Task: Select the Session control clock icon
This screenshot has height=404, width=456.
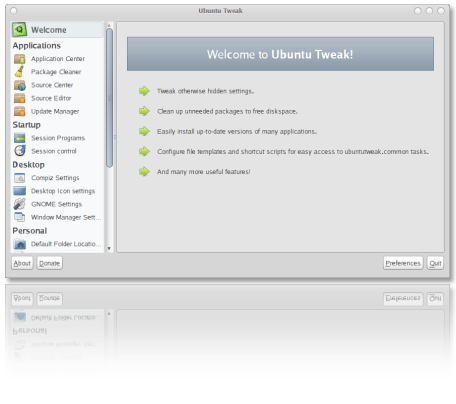Action: click(x=20, y=151)
